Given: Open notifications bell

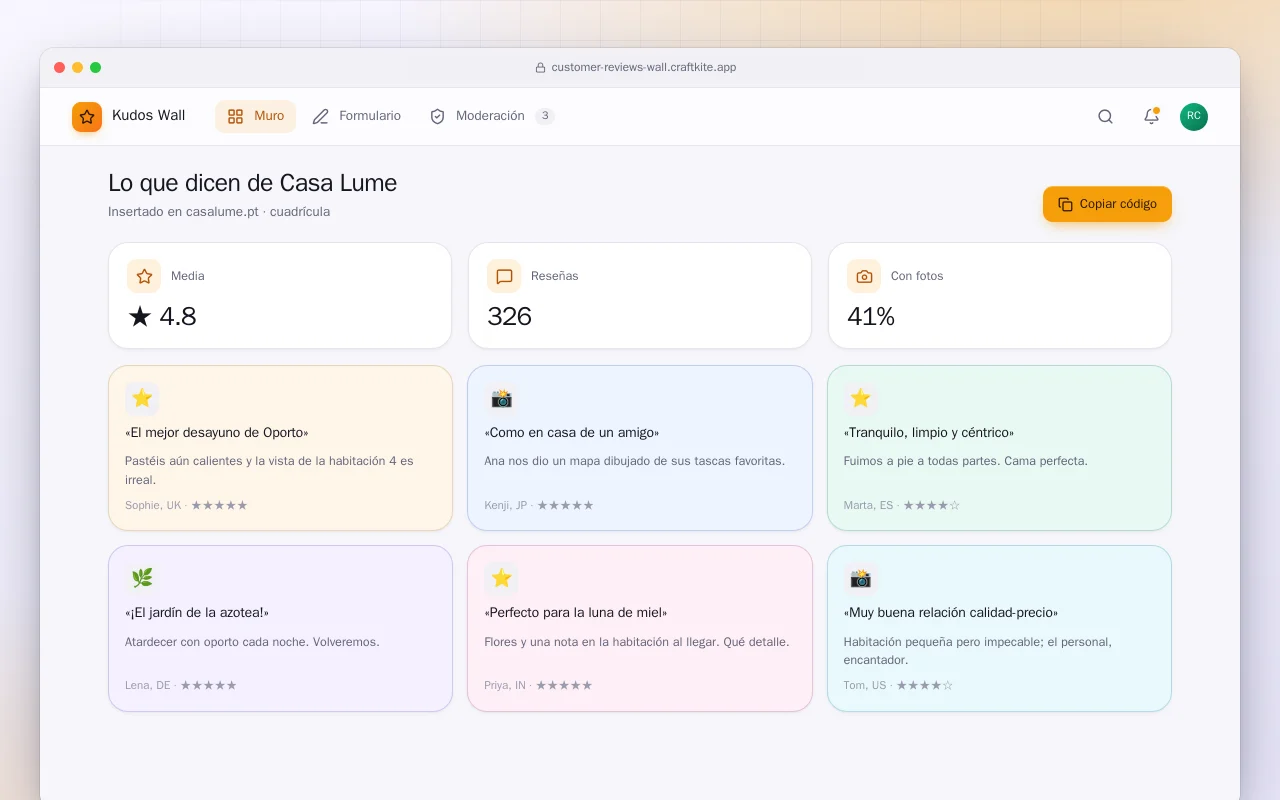Looking at the screenshot, I should click(1151, 117).
